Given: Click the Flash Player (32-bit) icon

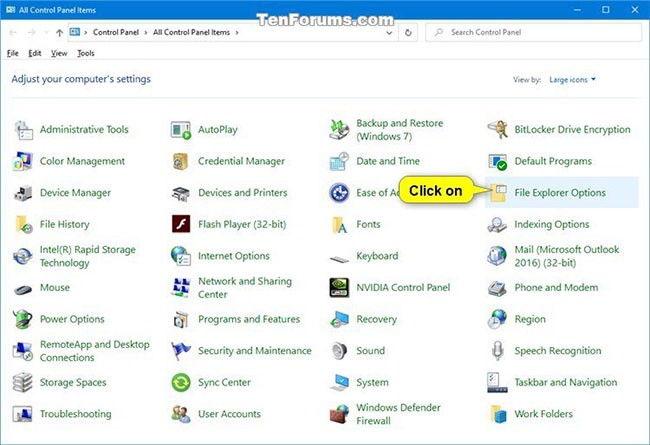Looking at the screenshot, I should pyautogui.click(x=181, y=224).
